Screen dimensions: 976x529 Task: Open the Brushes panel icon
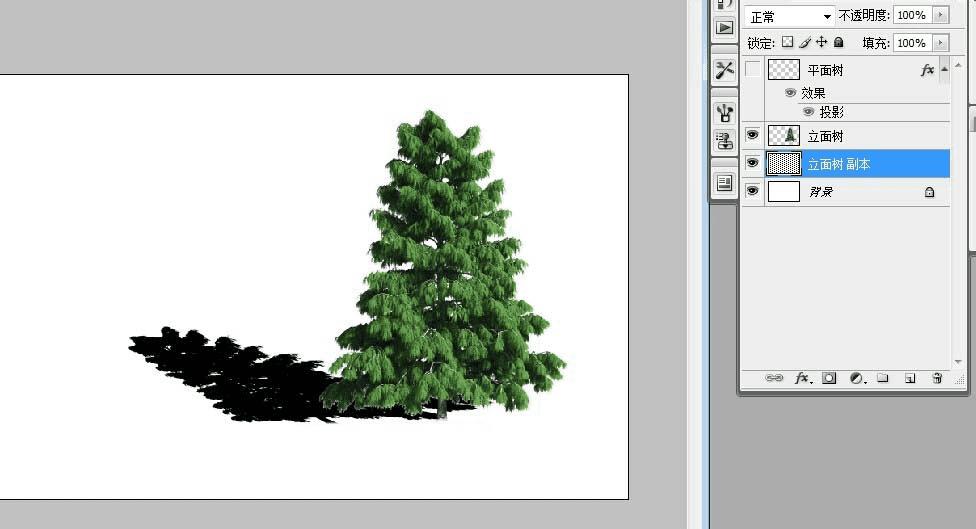coord(725,113)
